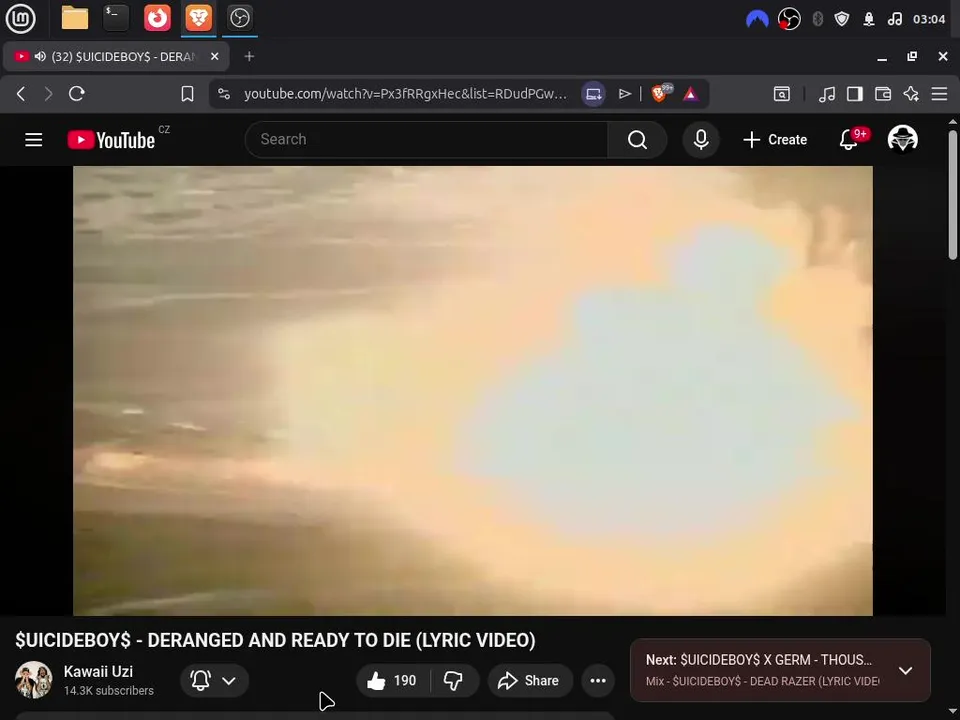View site settings icon in address bar
The width and height of the screenshot is (960, 720).
[224, 94]
